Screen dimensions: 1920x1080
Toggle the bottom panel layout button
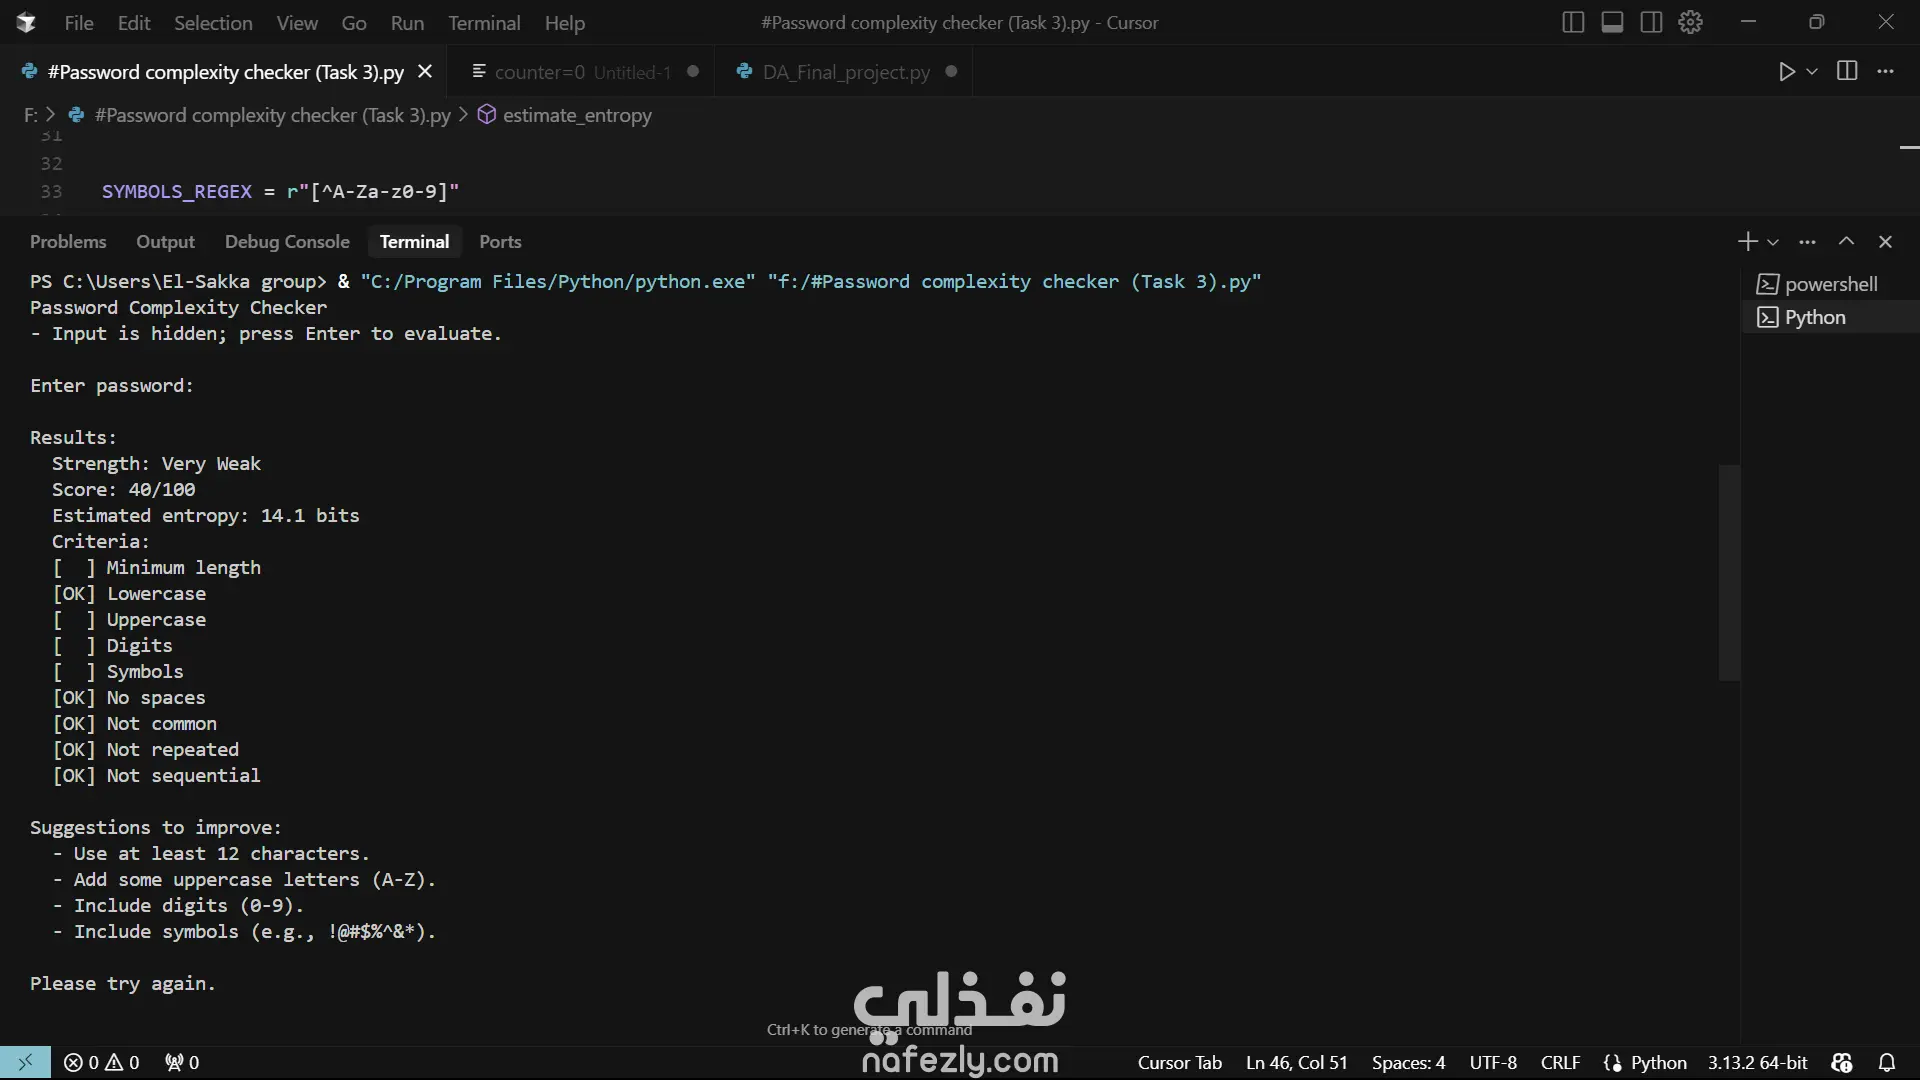(x=1612, y=22)
